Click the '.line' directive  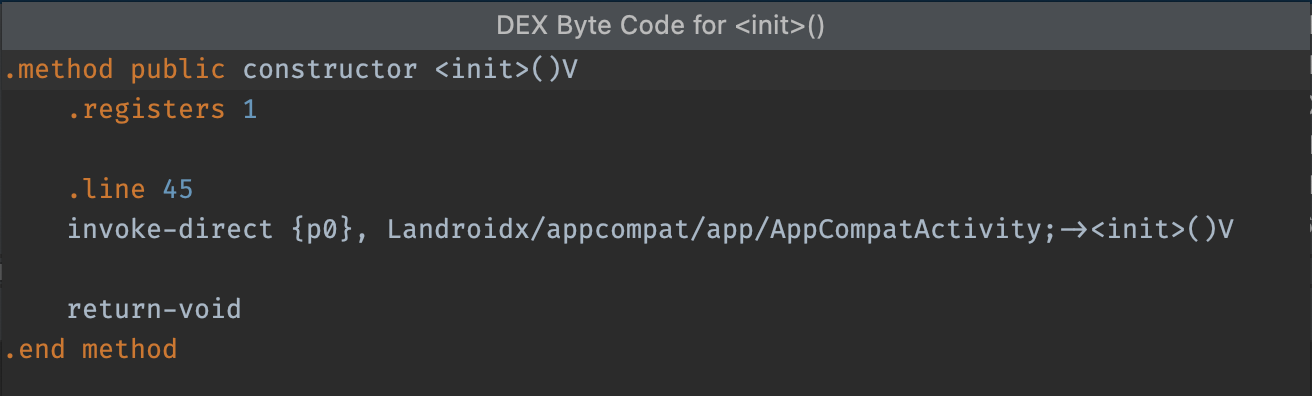tap(106, 189)
